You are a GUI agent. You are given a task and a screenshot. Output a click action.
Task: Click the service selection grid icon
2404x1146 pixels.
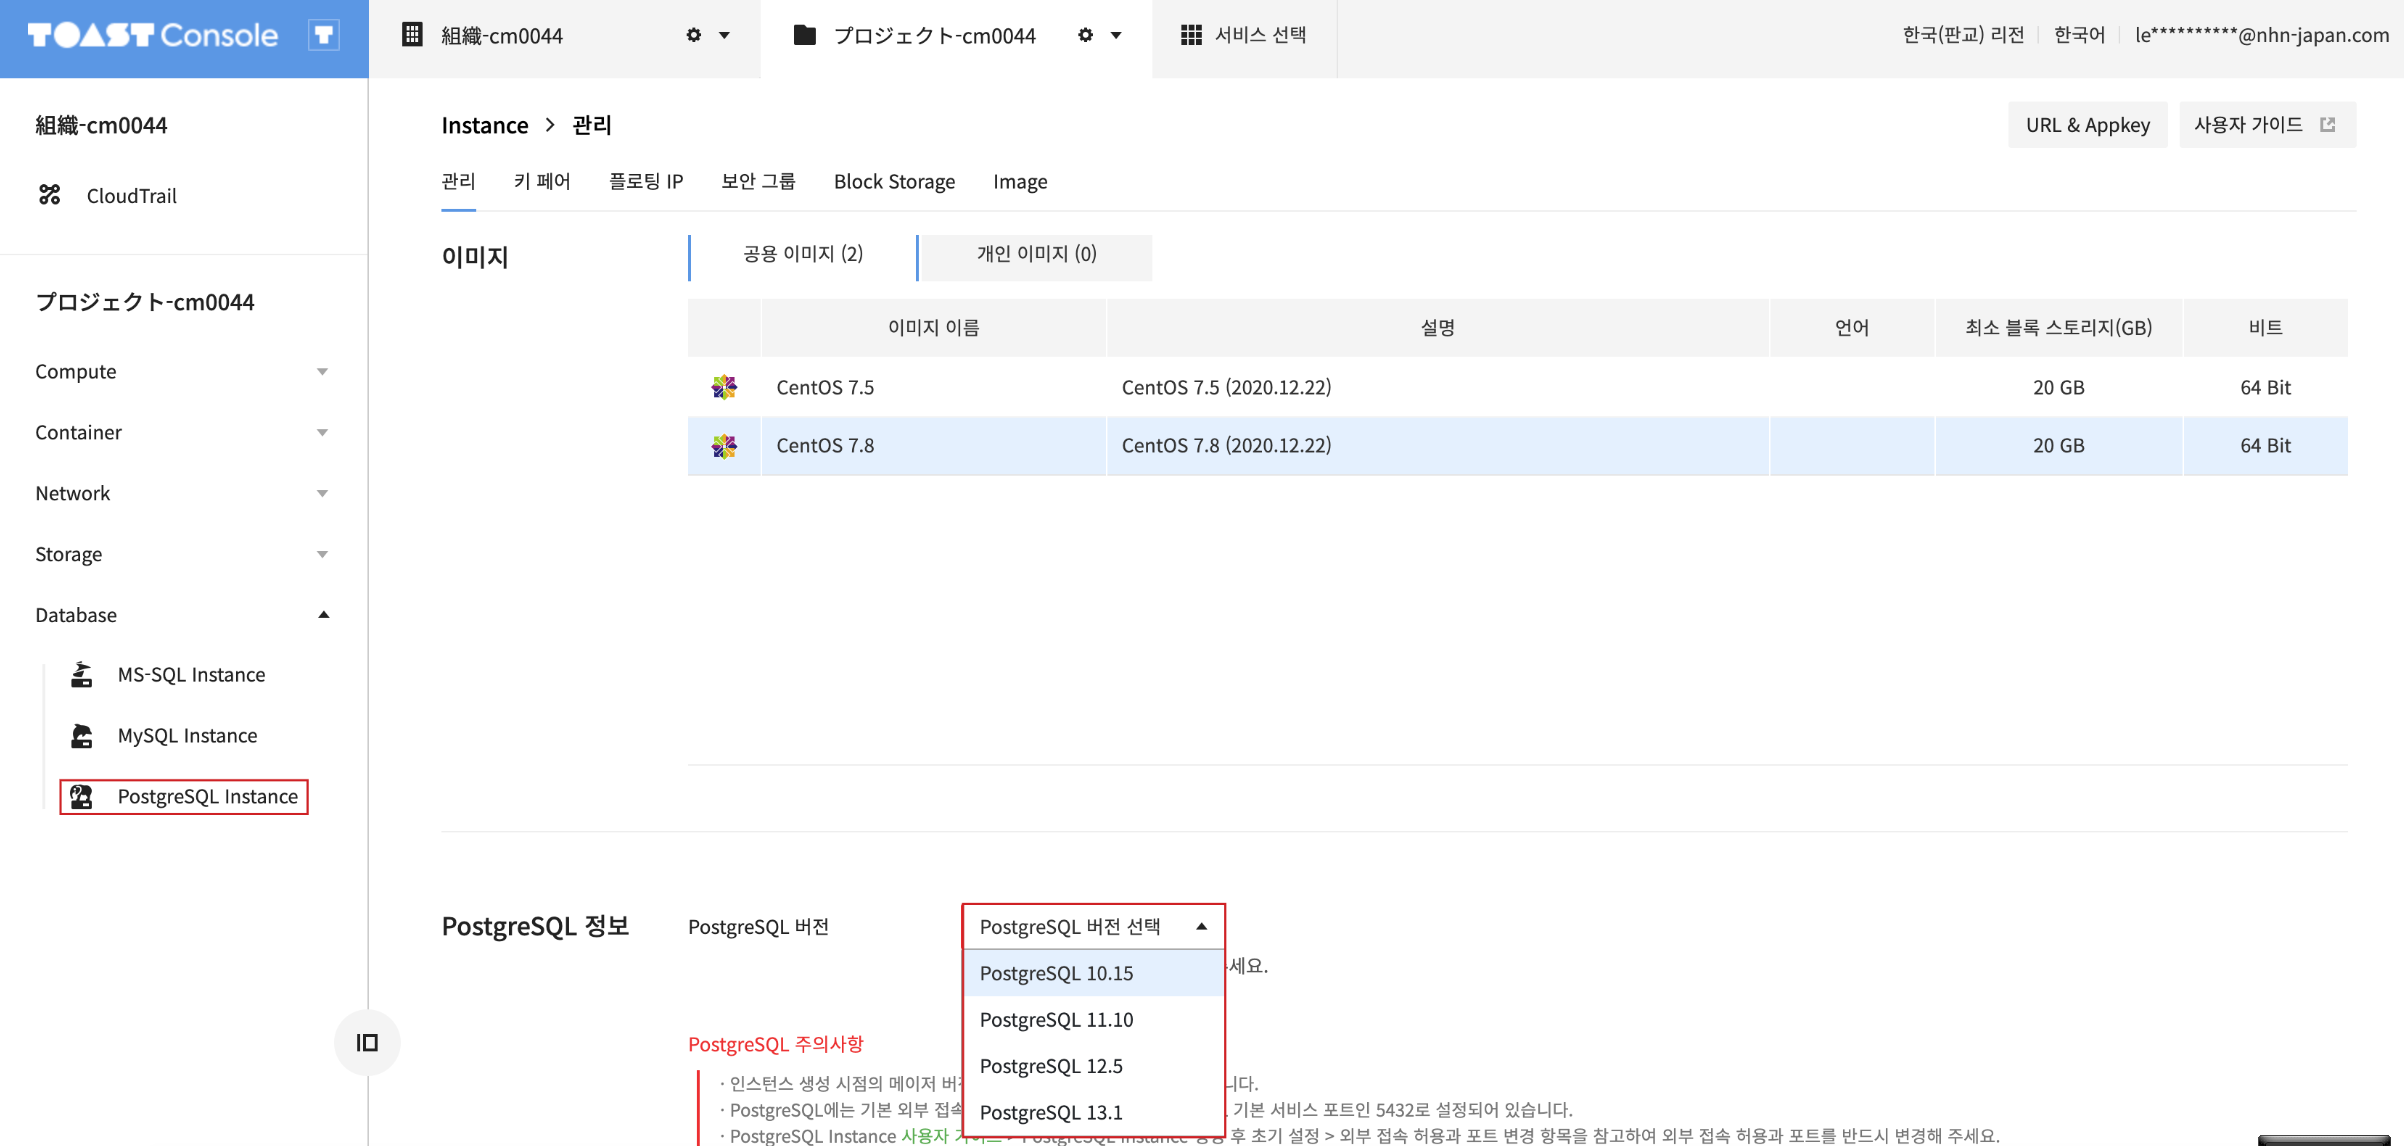pos(1191,35)
